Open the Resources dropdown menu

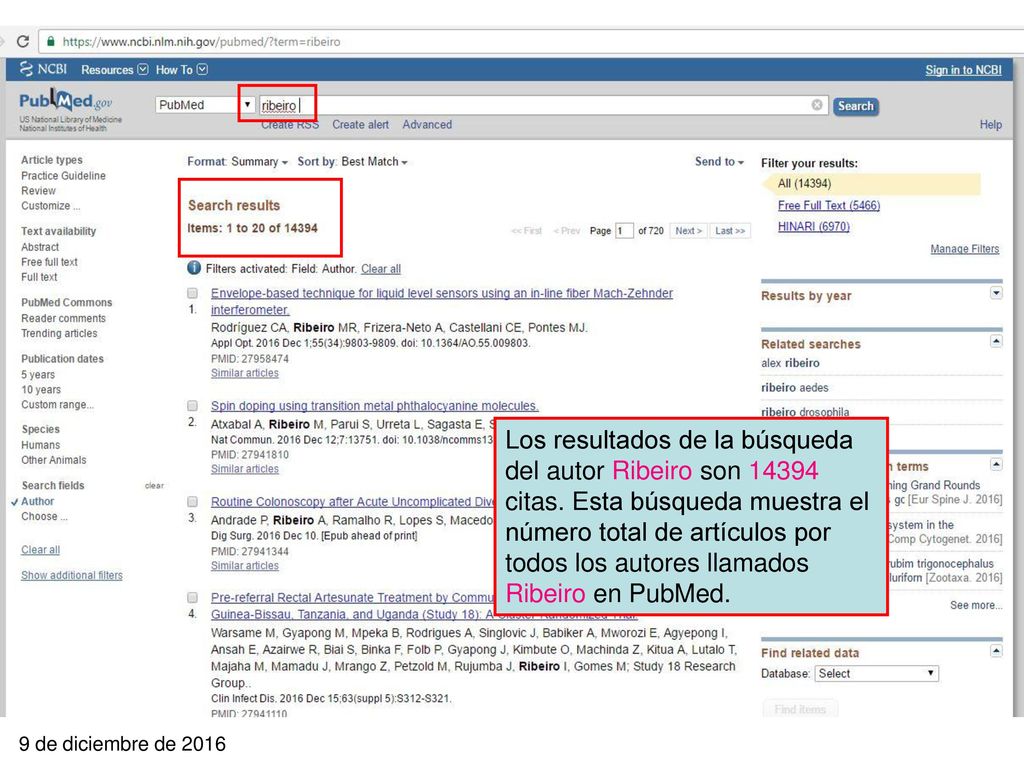pos(114,69)
